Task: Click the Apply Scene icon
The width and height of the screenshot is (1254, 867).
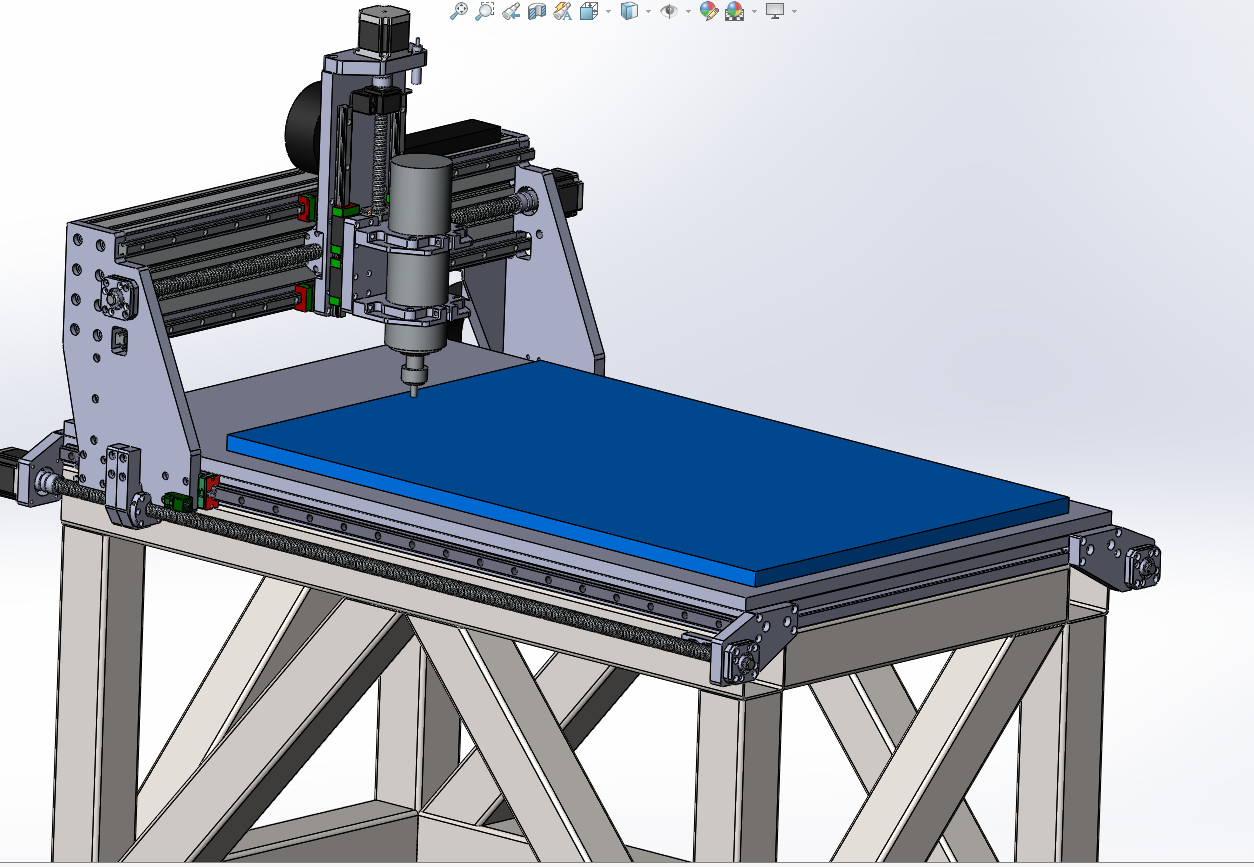Action: (x=735, y=11)
